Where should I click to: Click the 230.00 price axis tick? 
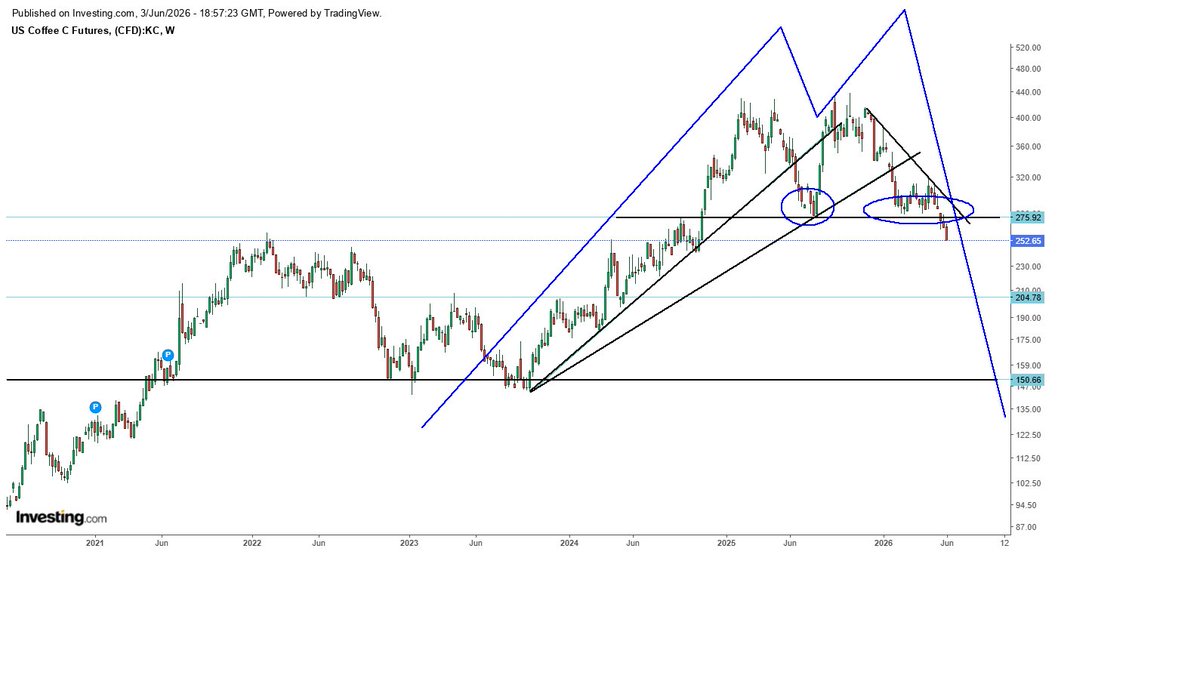click(1030, 267)
